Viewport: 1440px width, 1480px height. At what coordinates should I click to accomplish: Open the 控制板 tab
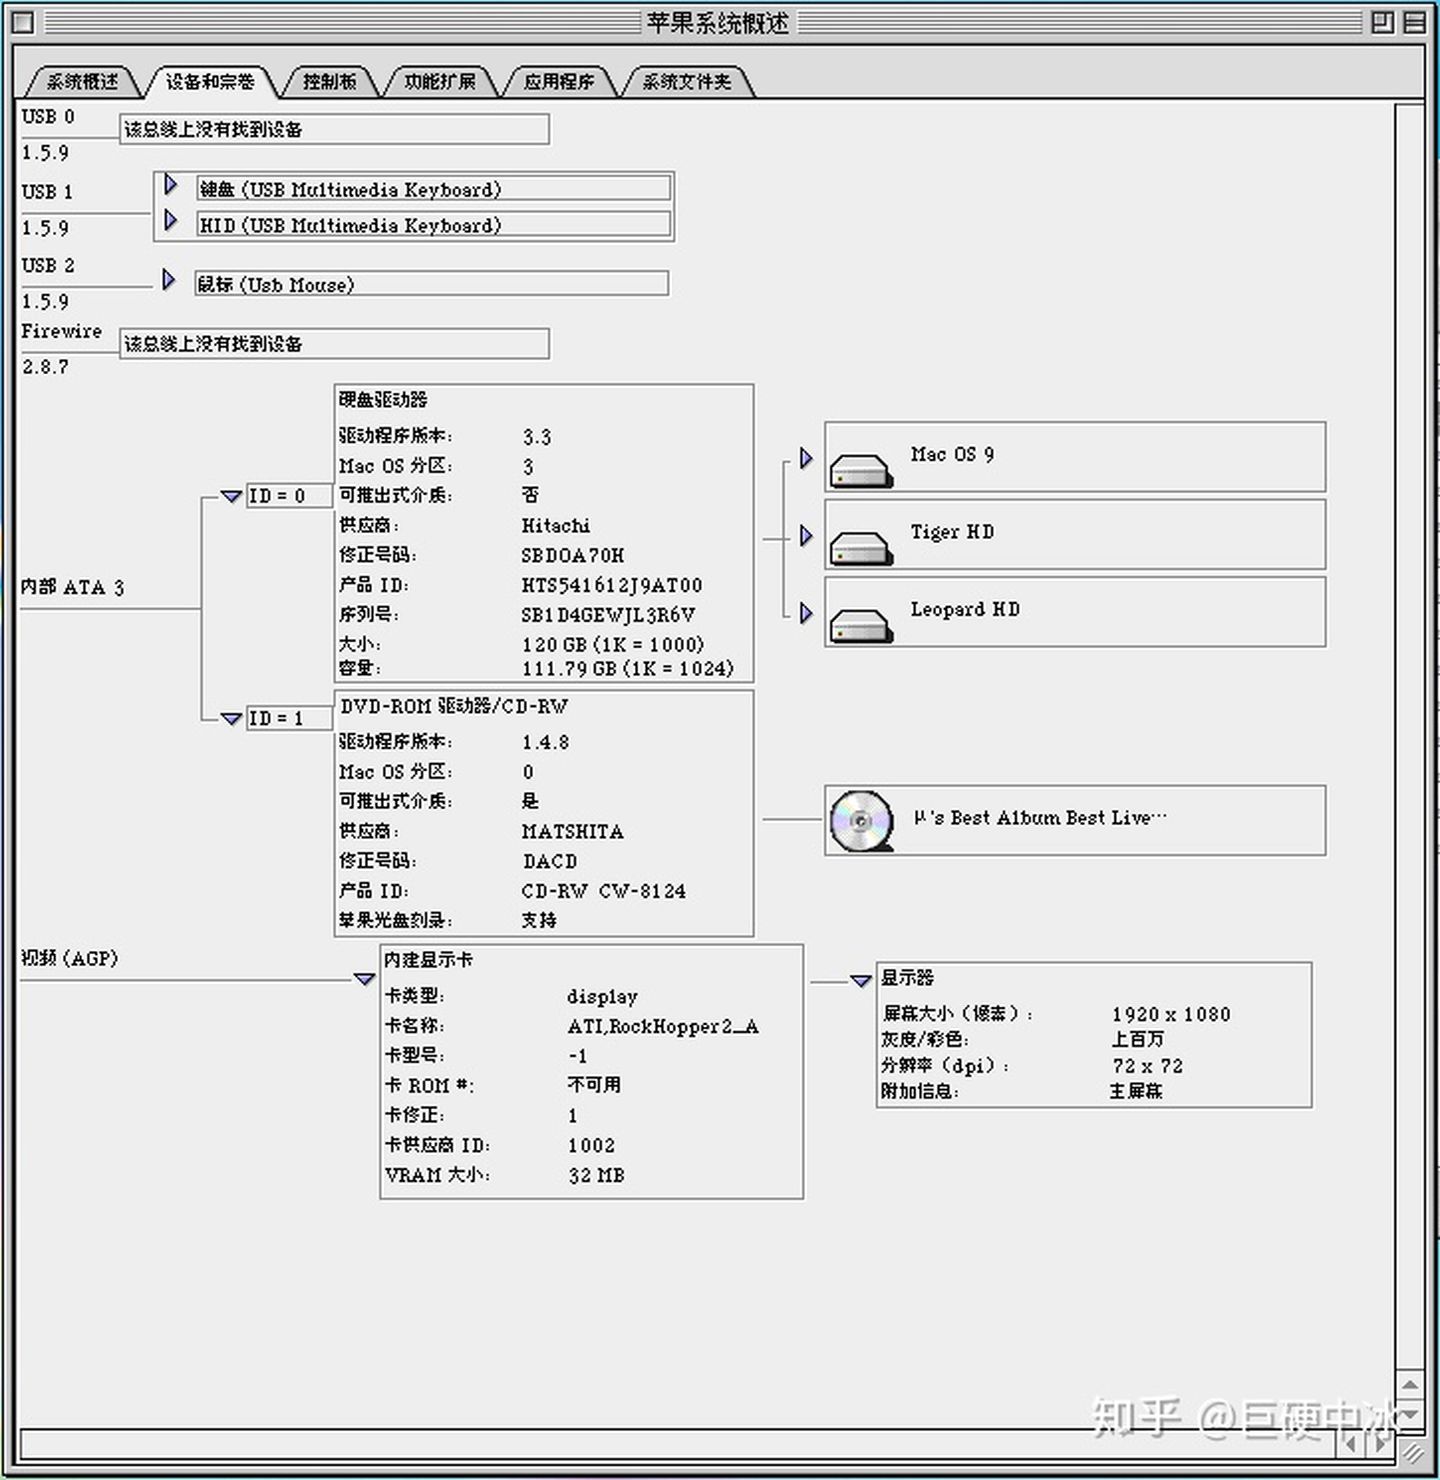(329, 82)
